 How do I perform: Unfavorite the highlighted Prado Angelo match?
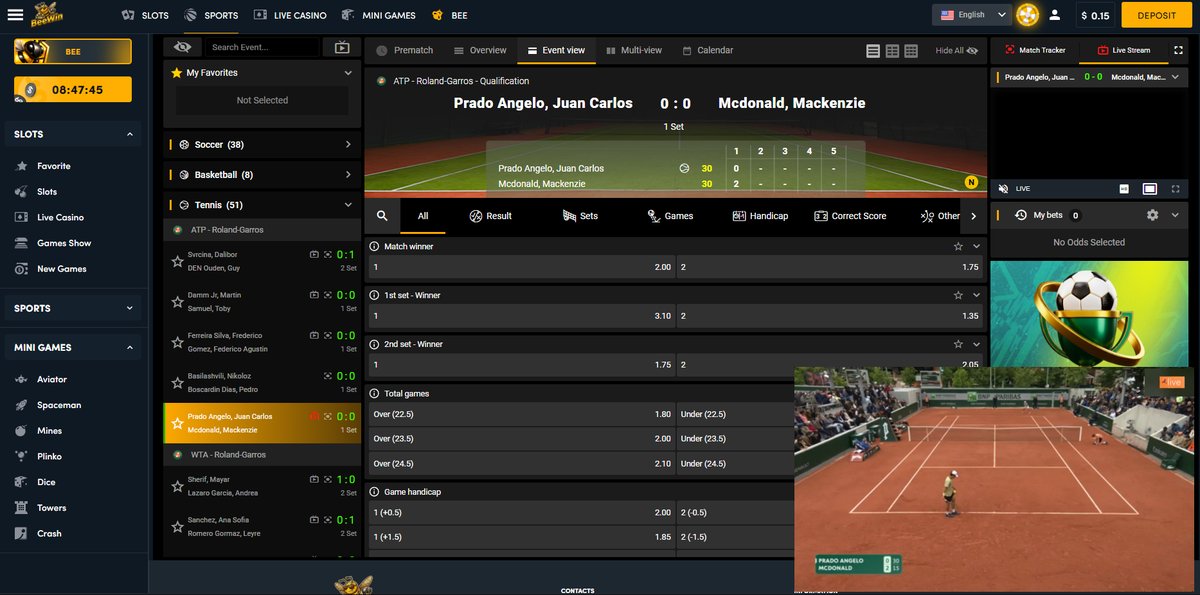click(177, 424)
